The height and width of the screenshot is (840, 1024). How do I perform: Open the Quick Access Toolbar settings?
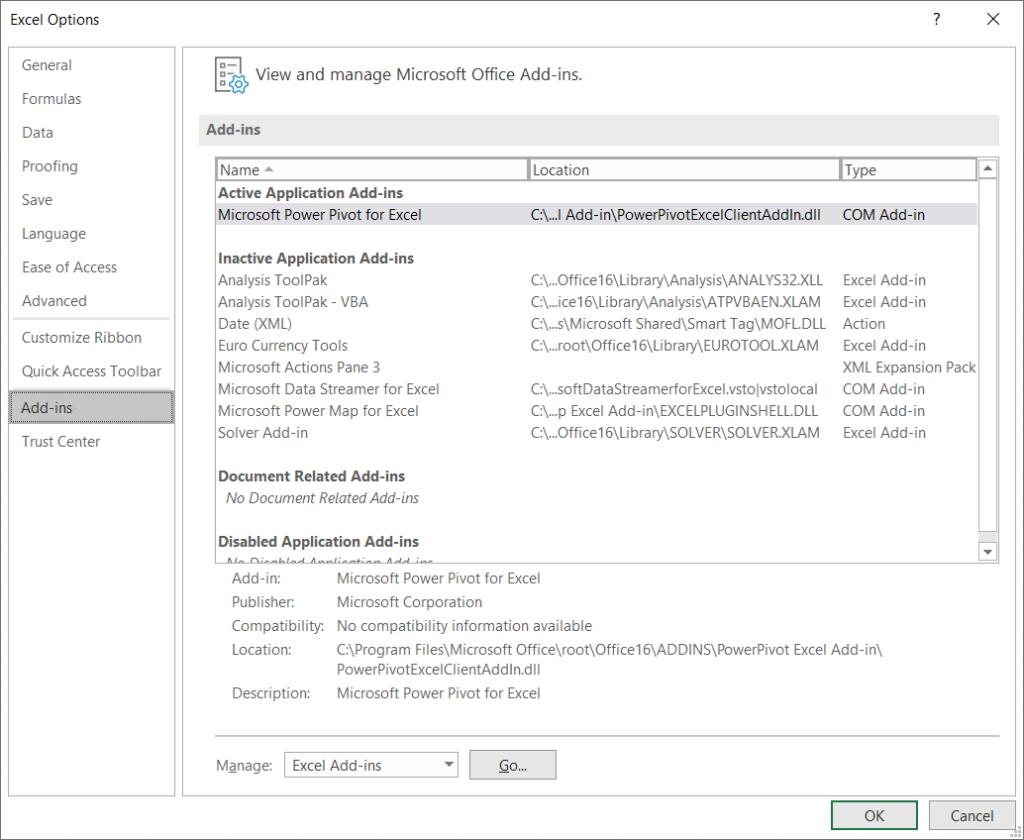[x=89, y=371]
